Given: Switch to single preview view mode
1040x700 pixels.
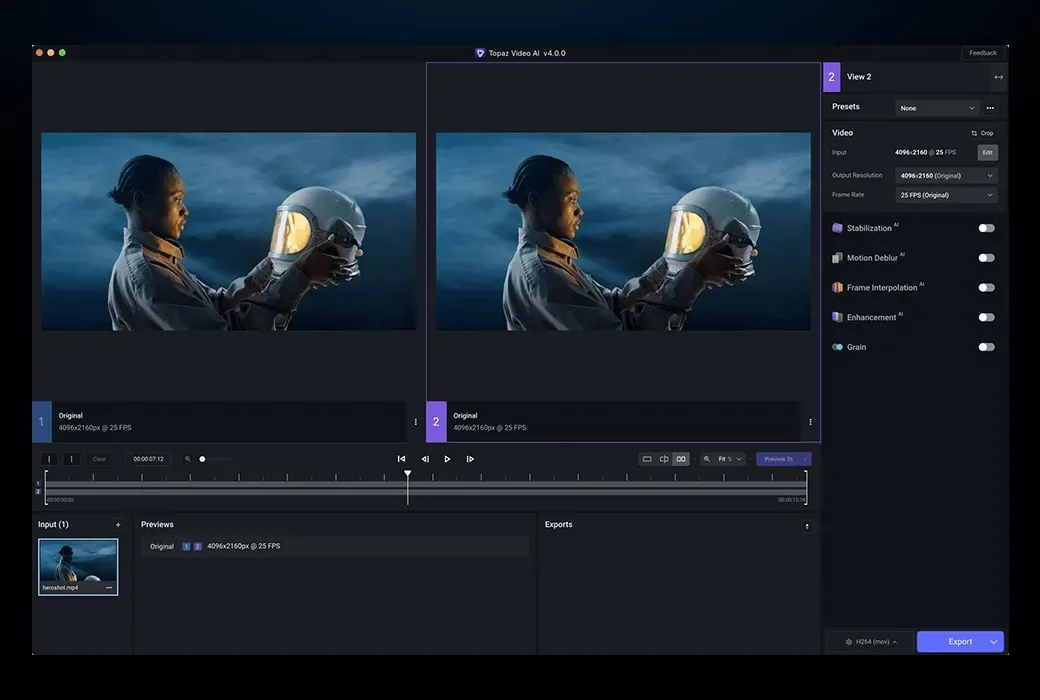Looking at the screenshot, I should point(645,458).
